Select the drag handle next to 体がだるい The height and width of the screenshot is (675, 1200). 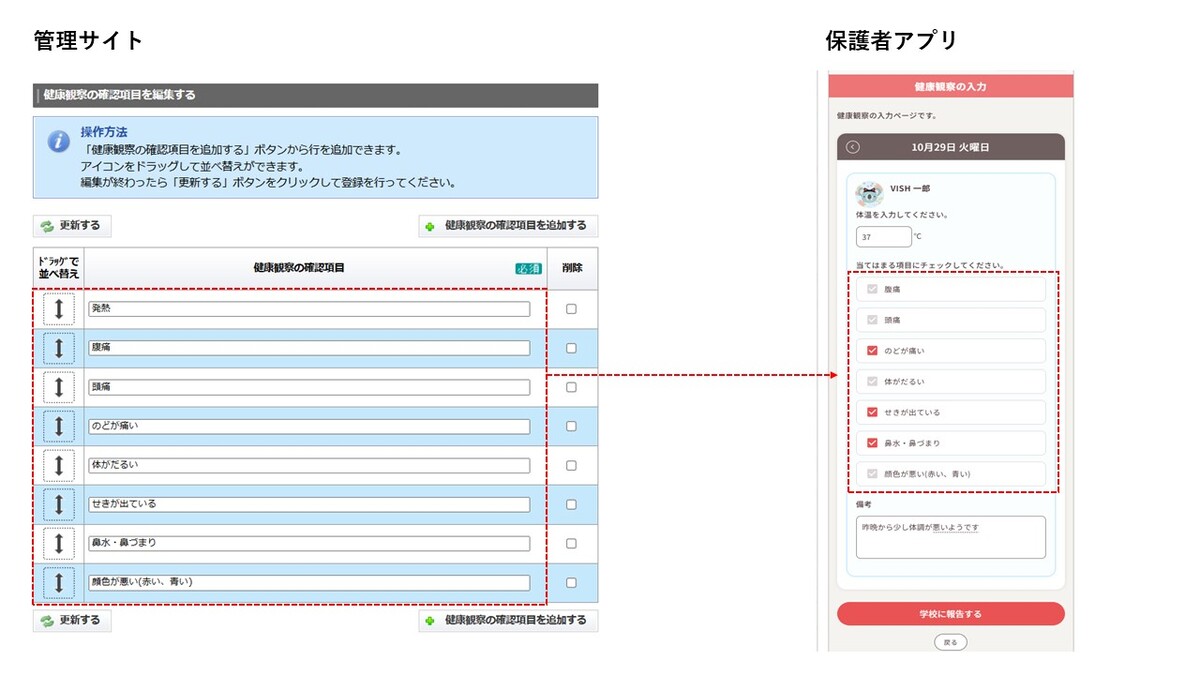[x=59, y=465]
